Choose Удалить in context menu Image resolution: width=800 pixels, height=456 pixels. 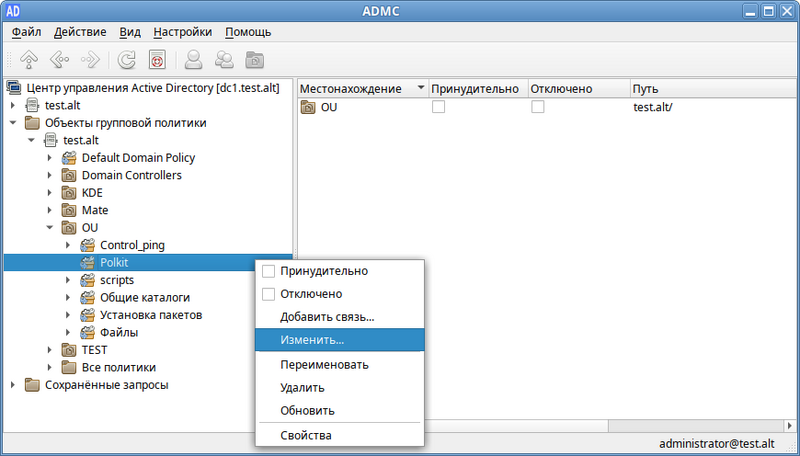(340, 388)
